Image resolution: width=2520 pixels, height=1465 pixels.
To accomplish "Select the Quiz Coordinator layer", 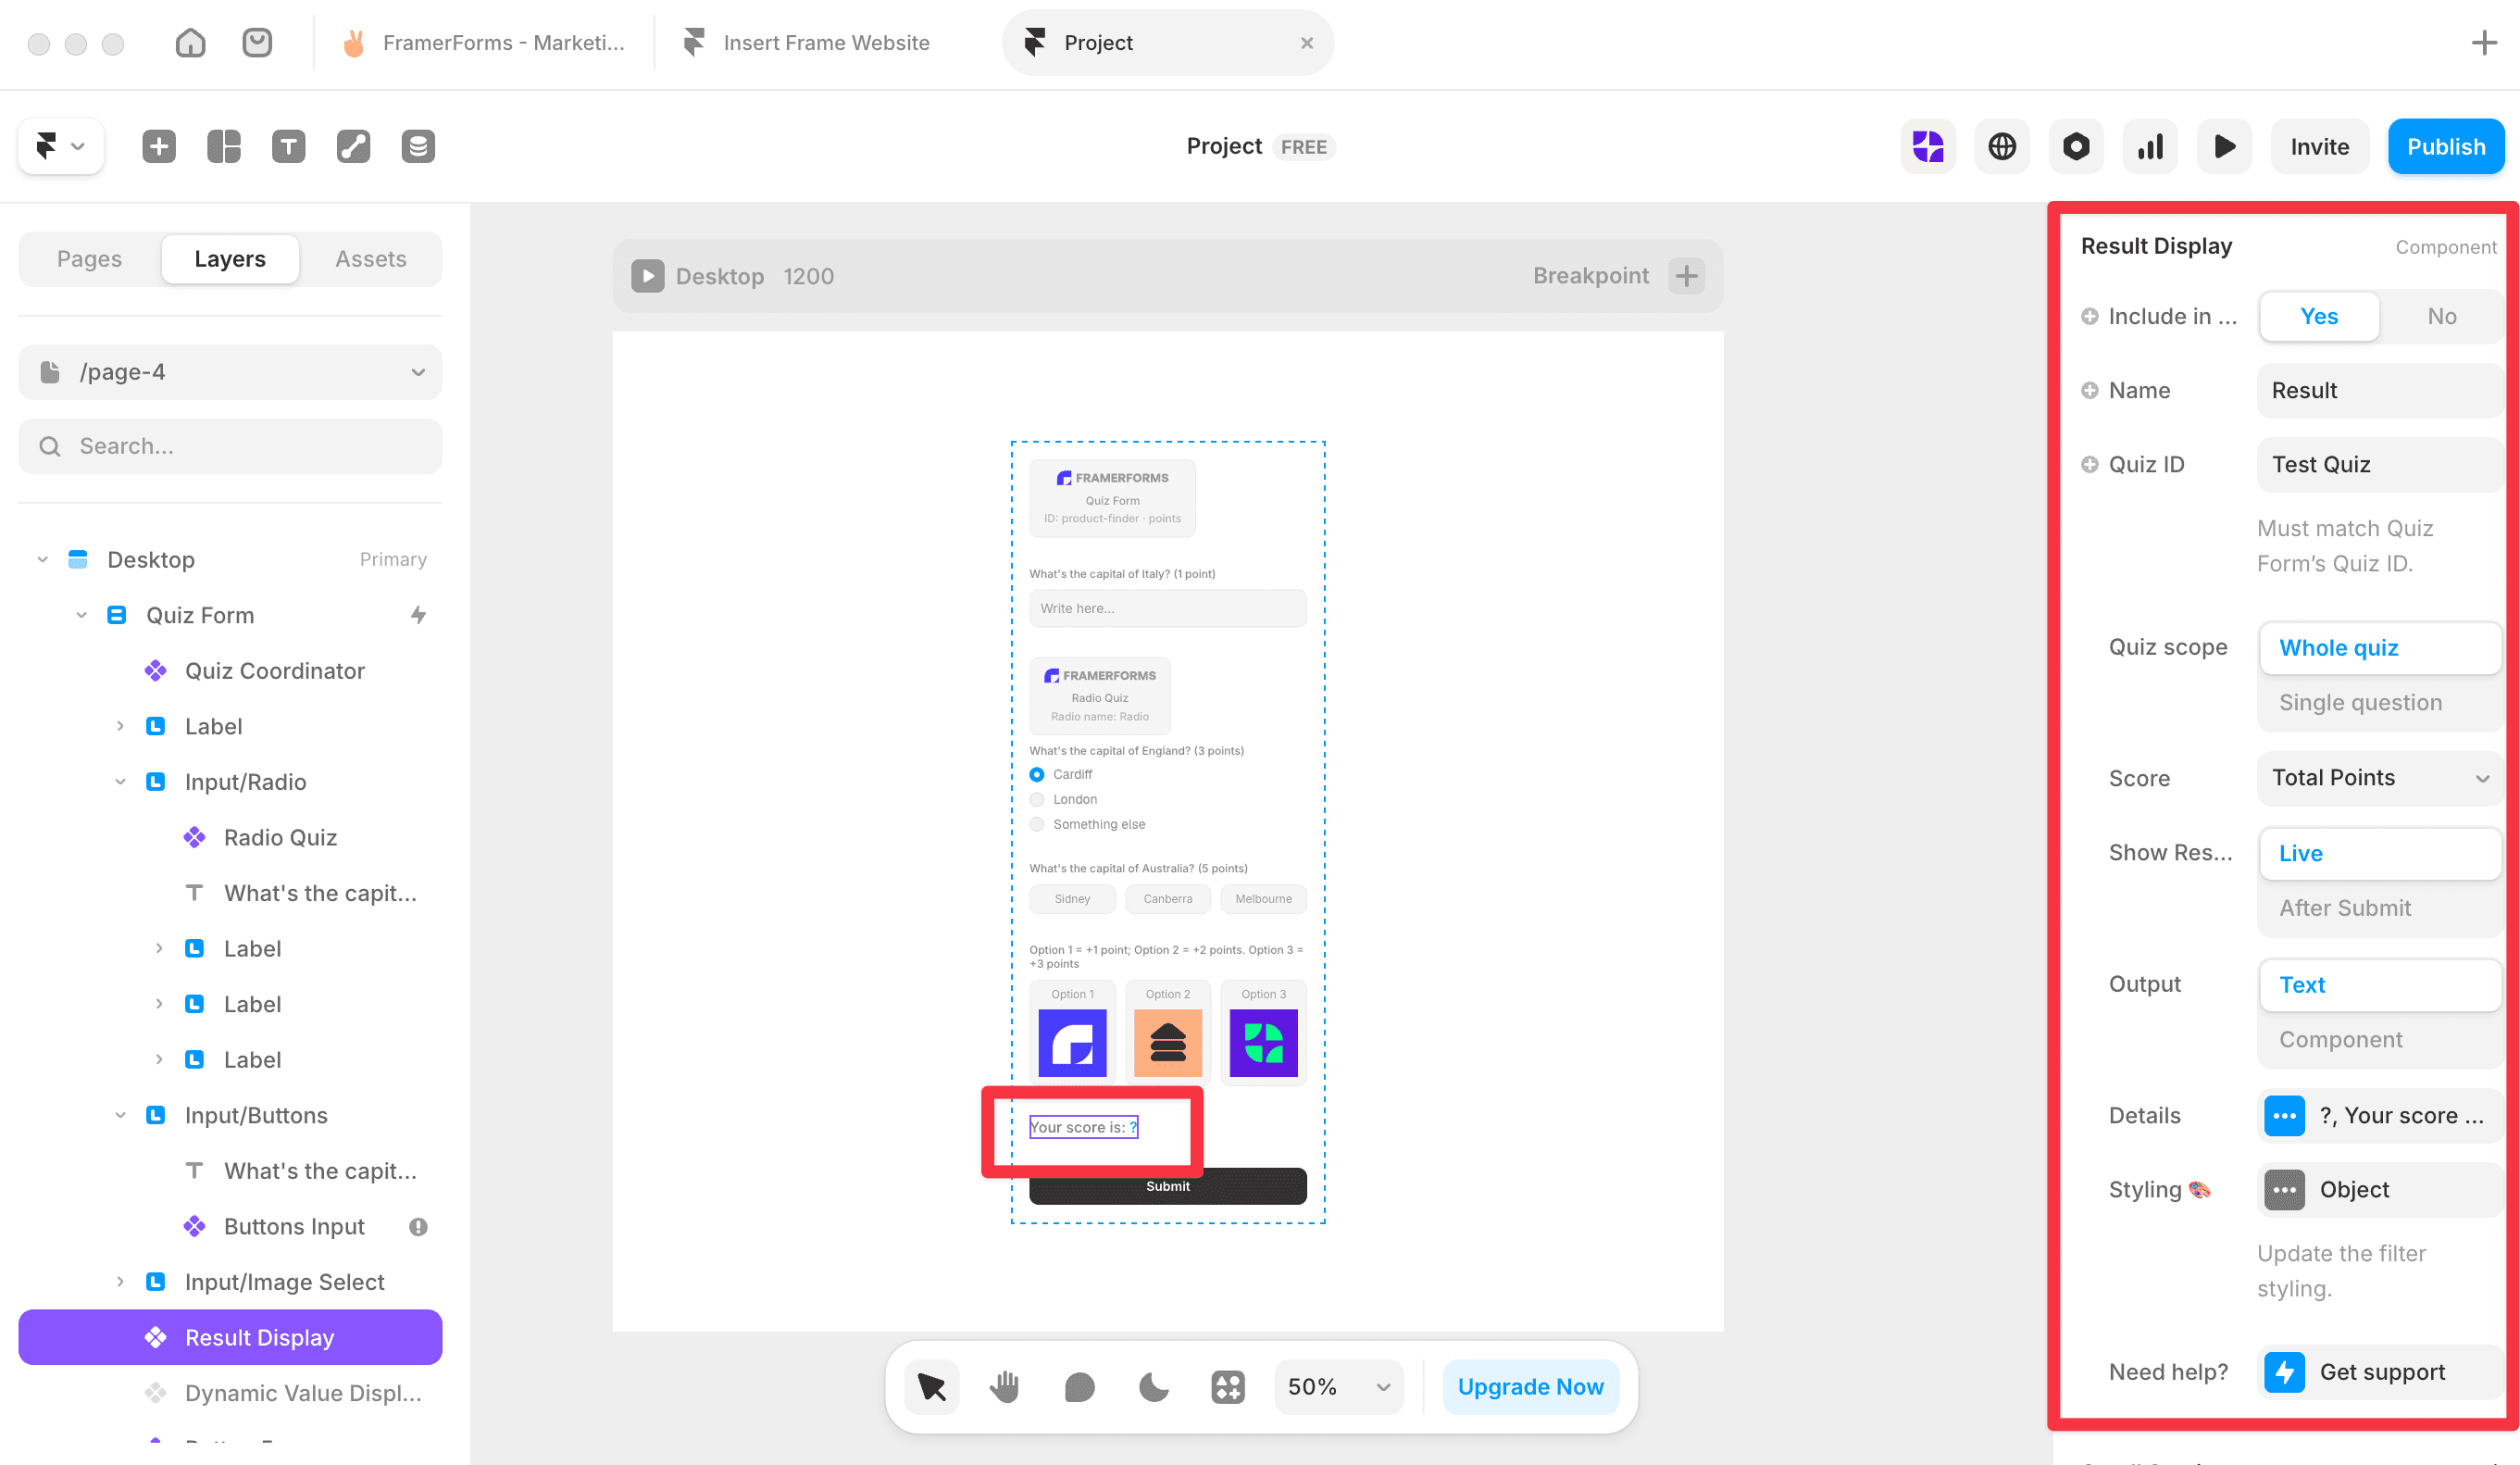I will (274, 671).
